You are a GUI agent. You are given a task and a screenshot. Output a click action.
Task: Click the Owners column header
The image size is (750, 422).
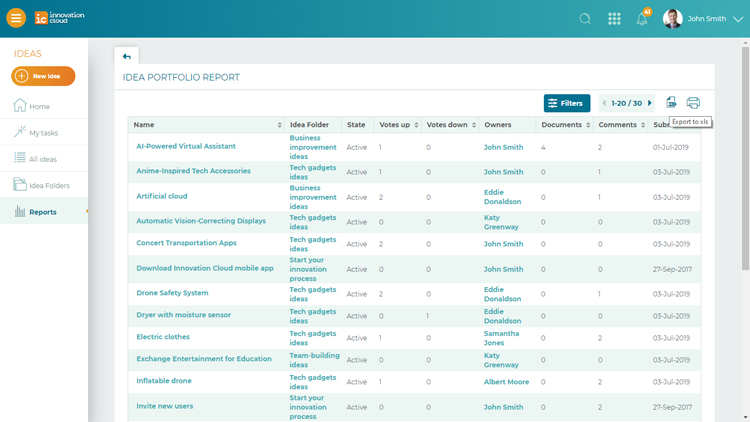497,125
